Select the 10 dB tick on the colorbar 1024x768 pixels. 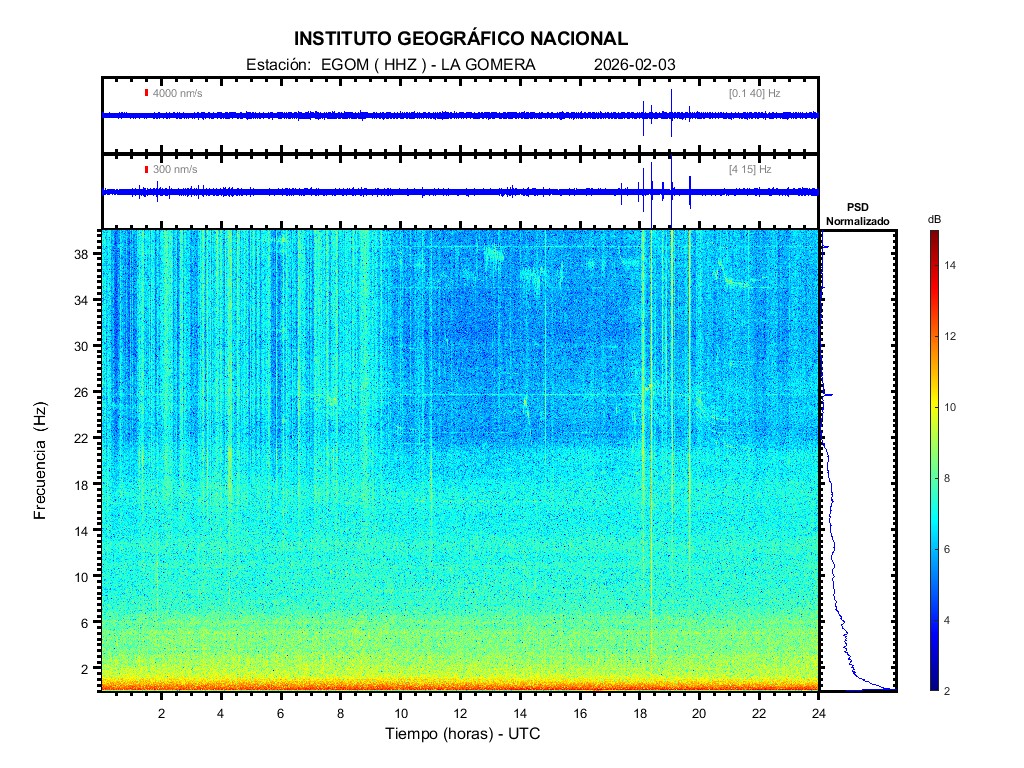(950, 408)
